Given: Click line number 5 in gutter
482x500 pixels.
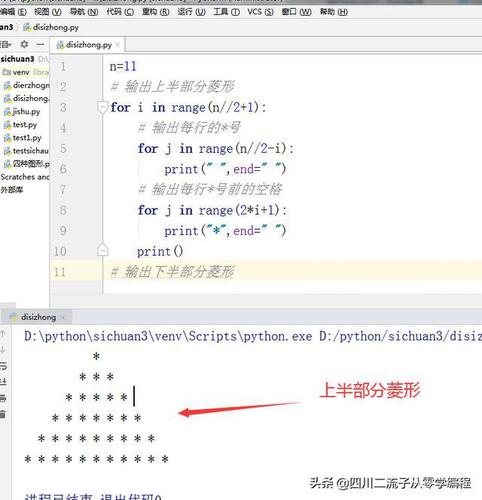Looking at the screenshot, I should click(63, 148).
